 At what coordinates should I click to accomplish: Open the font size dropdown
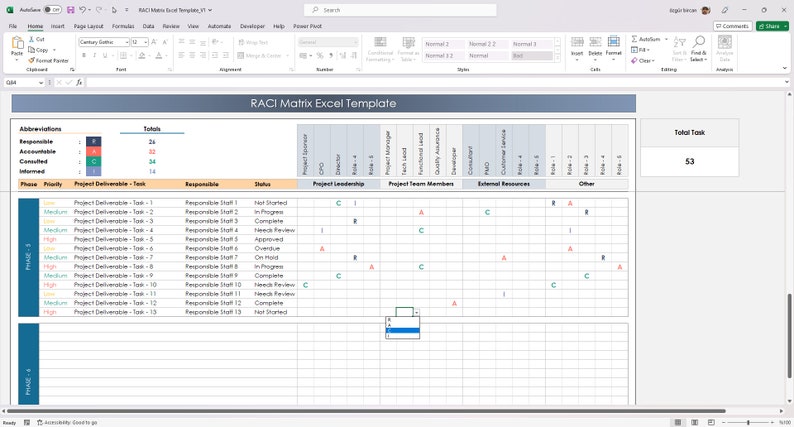coord(146,42)
